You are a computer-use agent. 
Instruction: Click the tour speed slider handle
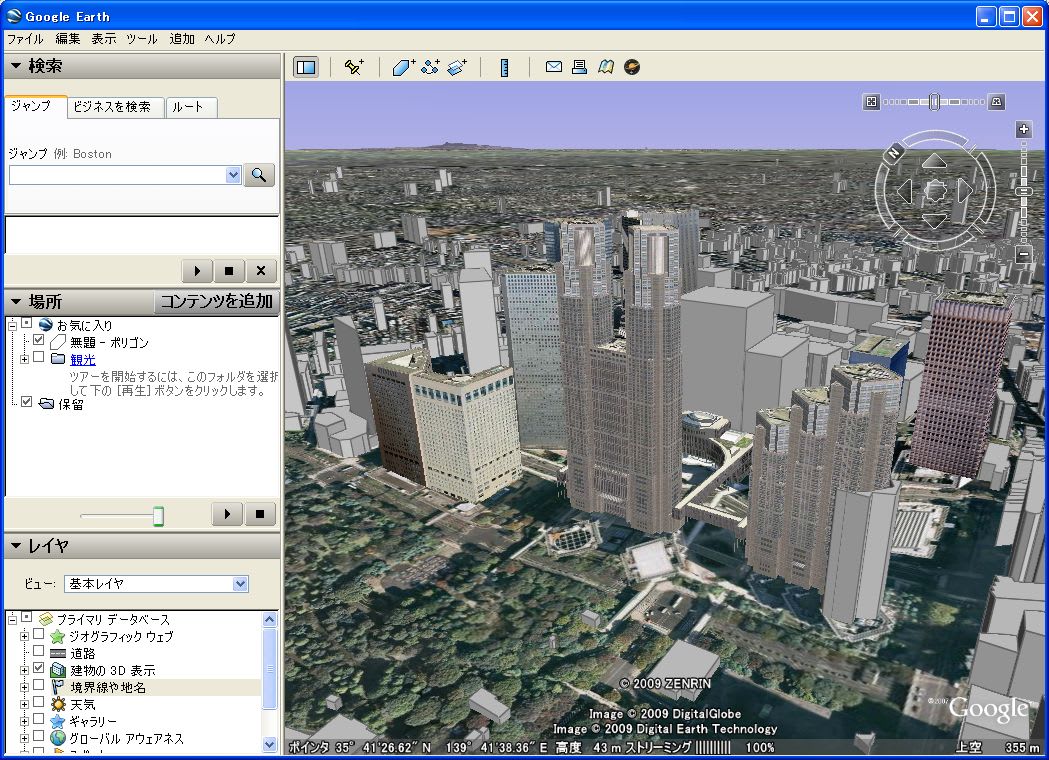coord(159,516)
